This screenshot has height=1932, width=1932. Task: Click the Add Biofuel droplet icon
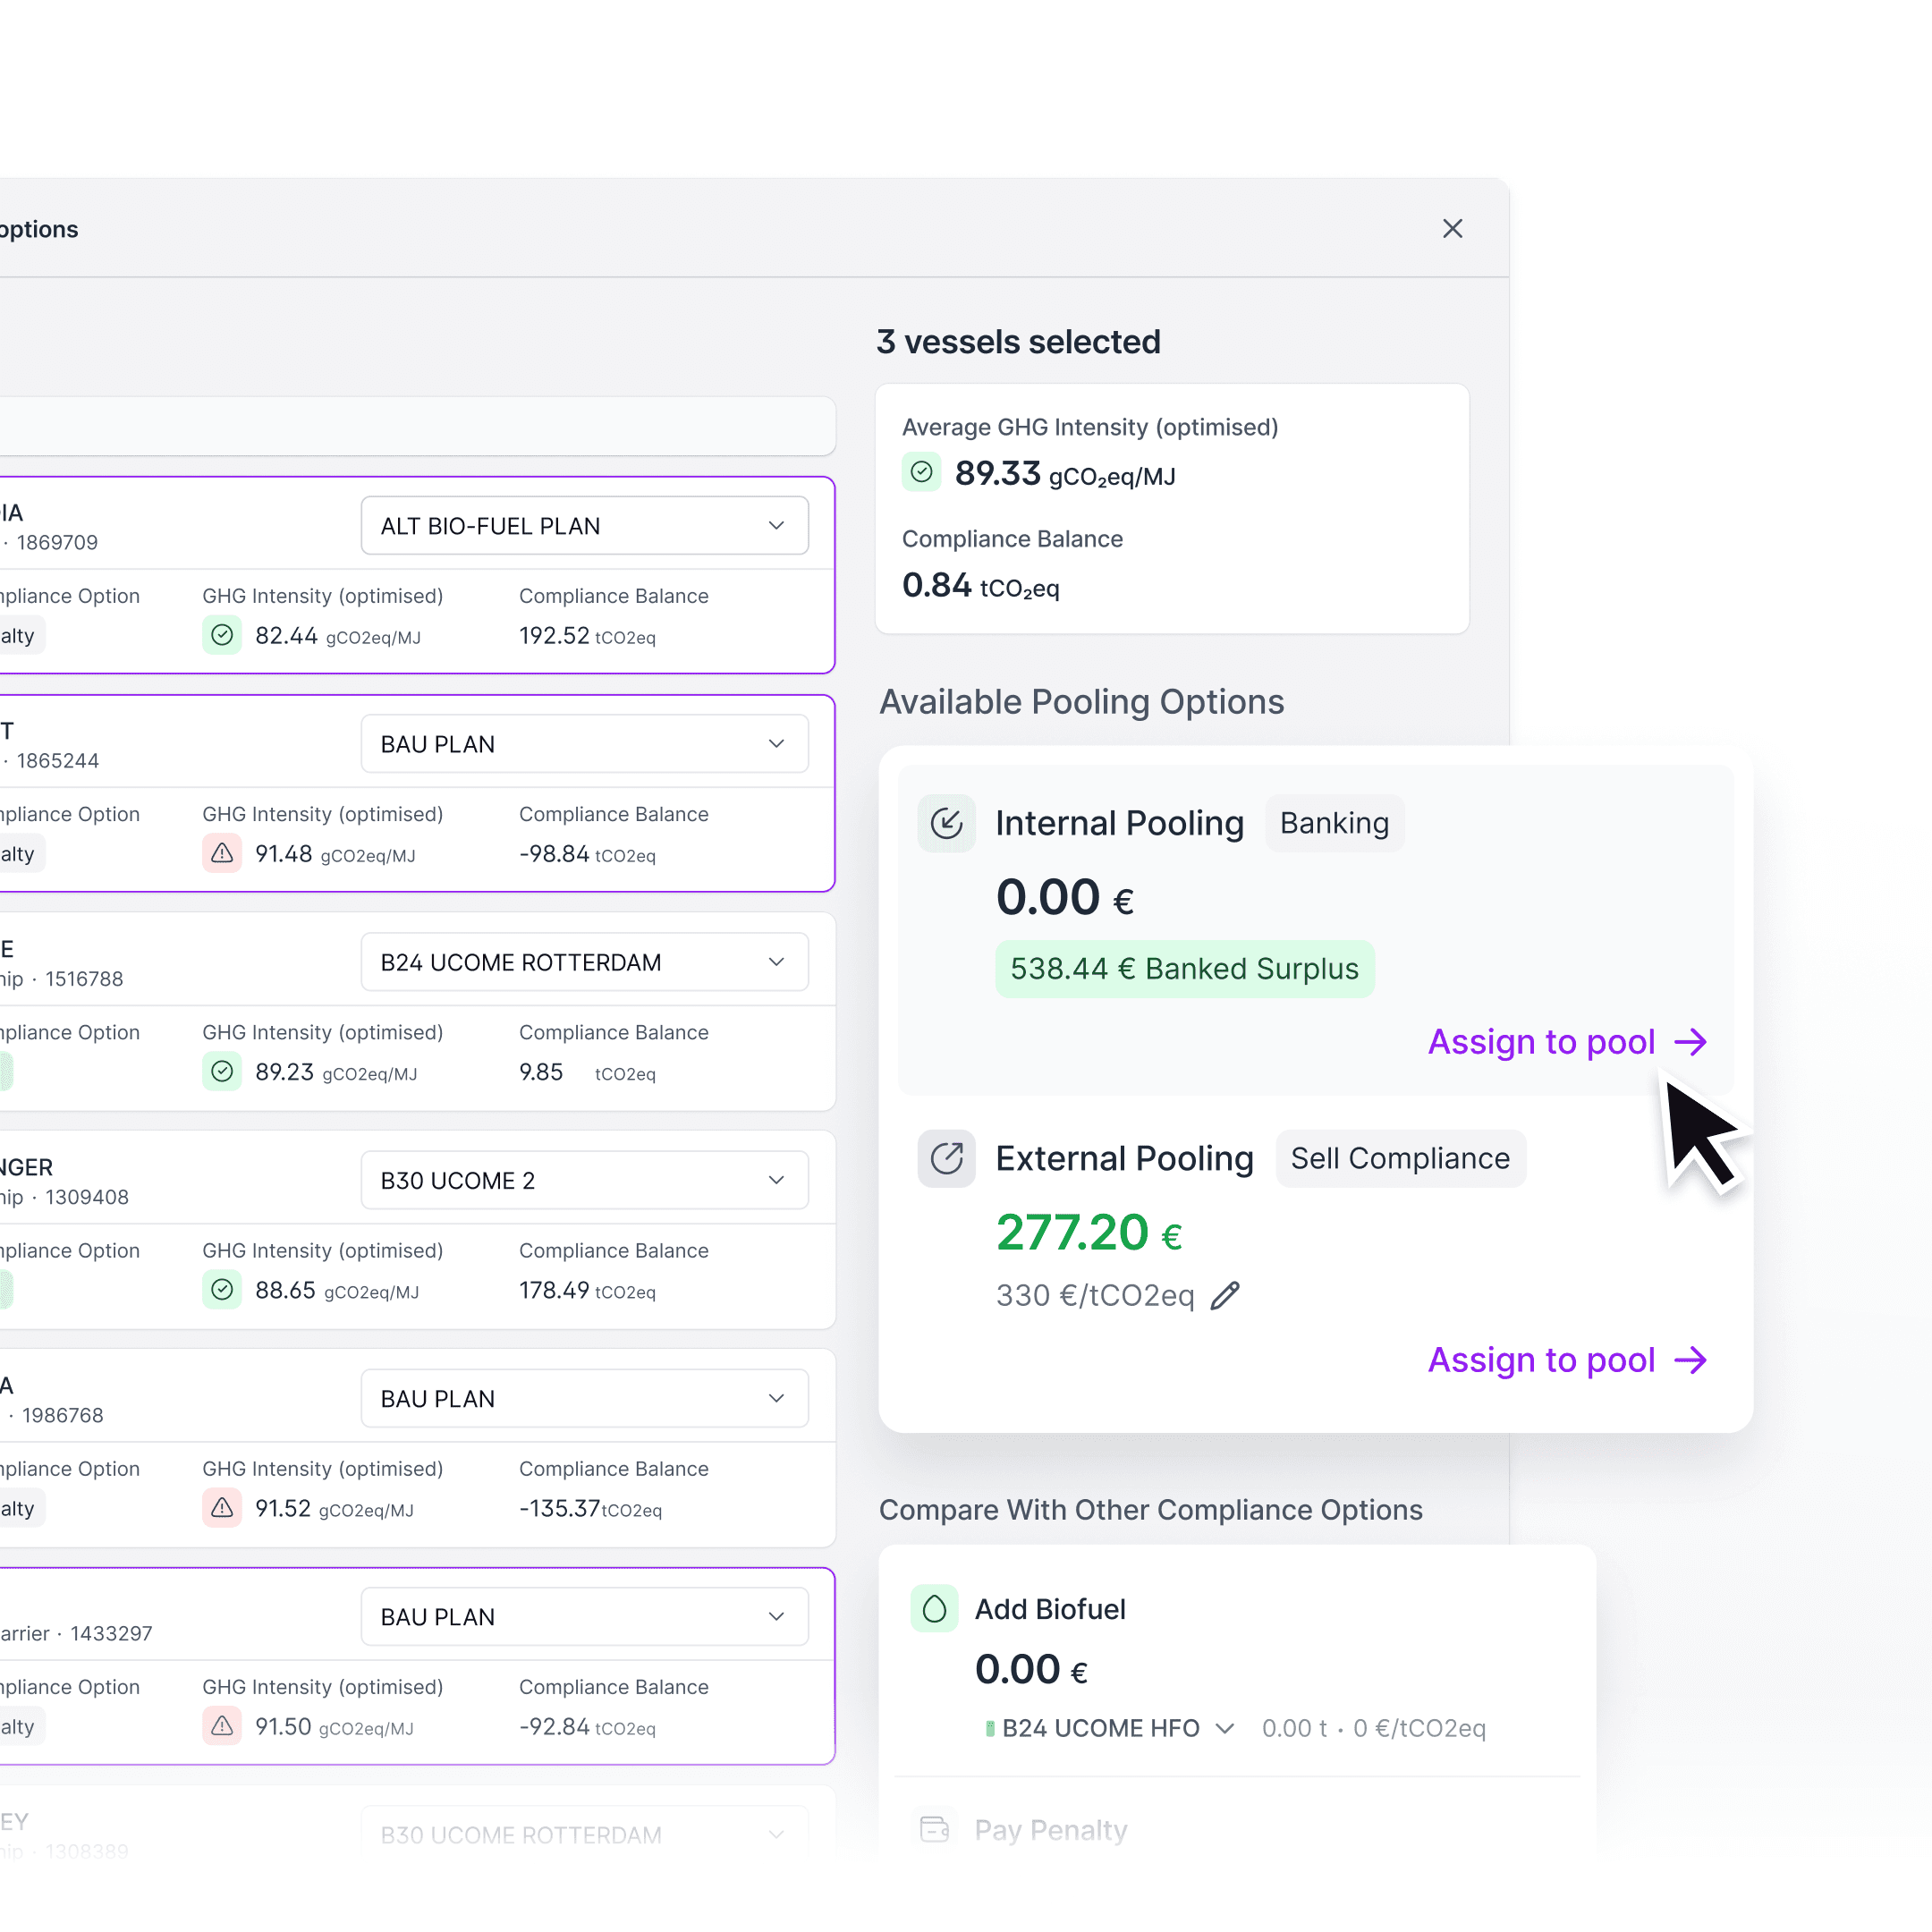(934, 1609)
